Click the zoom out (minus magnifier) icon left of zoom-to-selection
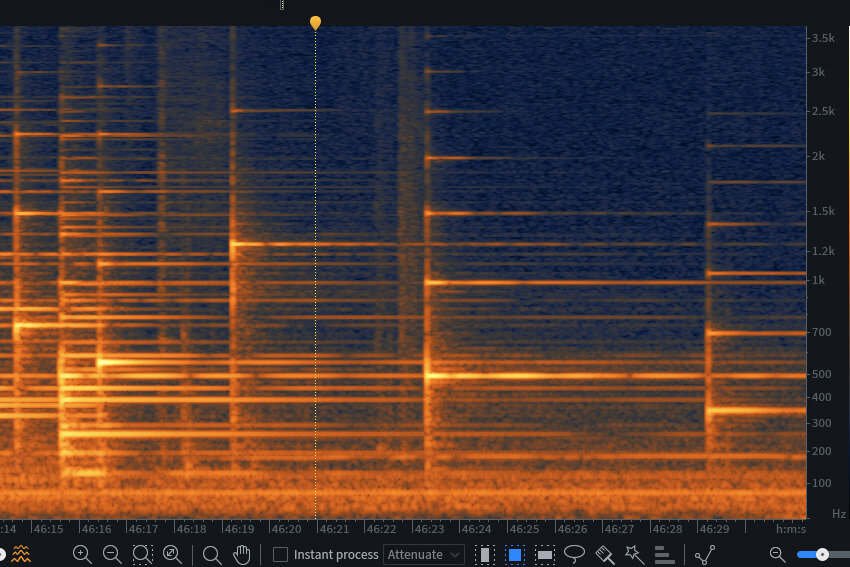Image resolution: width=850 pixels, height=567 pixels. pyautogui.click(x=112, y=554)
